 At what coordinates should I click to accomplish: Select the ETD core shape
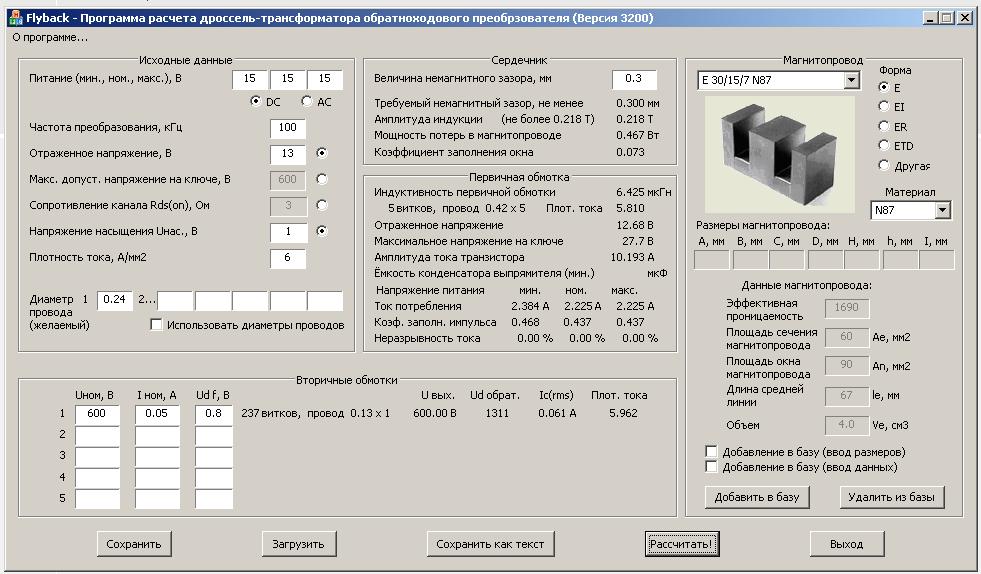[884, 146]
